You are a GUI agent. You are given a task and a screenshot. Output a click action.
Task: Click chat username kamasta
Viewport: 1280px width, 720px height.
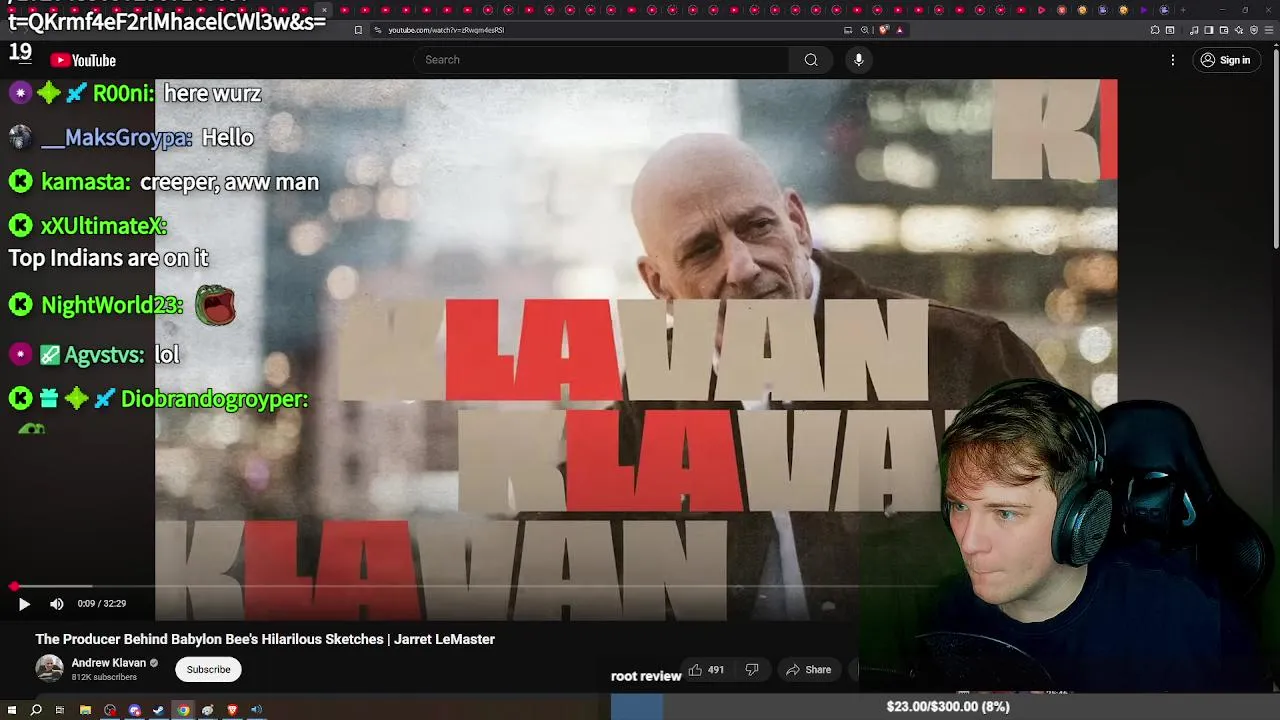click(86, 182)
